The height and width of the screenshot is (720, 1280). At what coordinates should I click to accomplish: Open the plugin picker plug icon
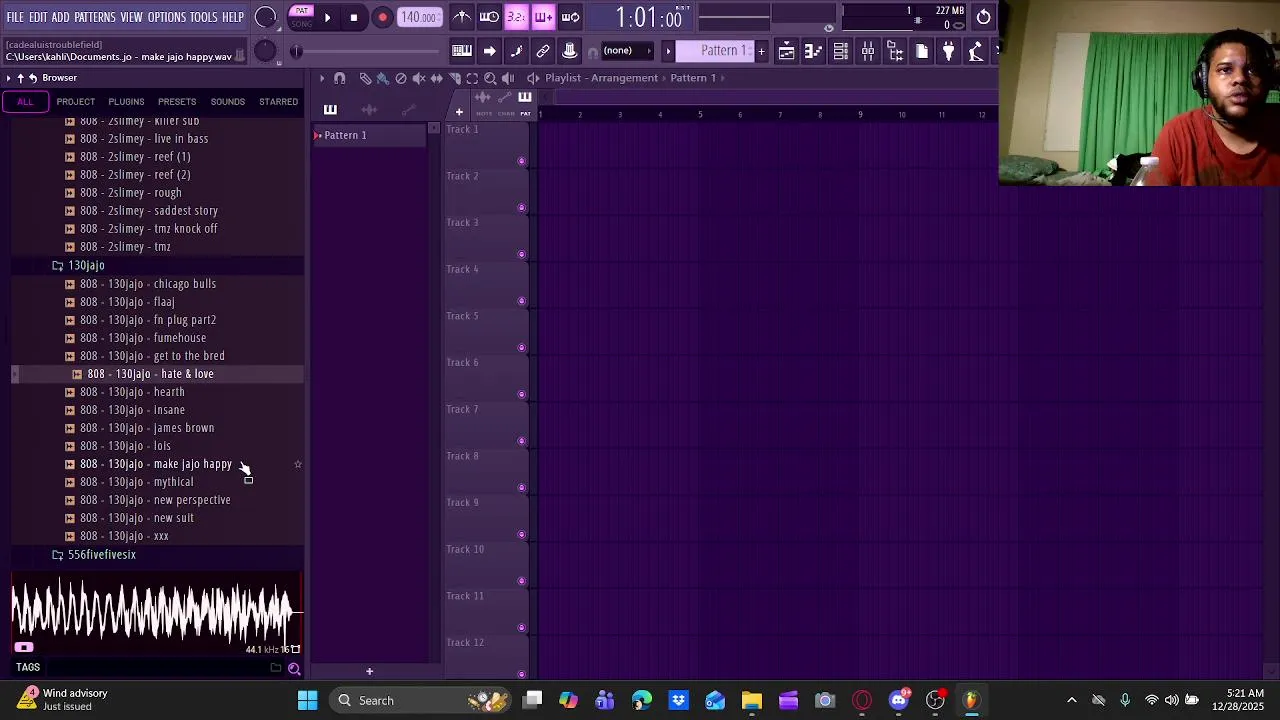tap(949, 51)
